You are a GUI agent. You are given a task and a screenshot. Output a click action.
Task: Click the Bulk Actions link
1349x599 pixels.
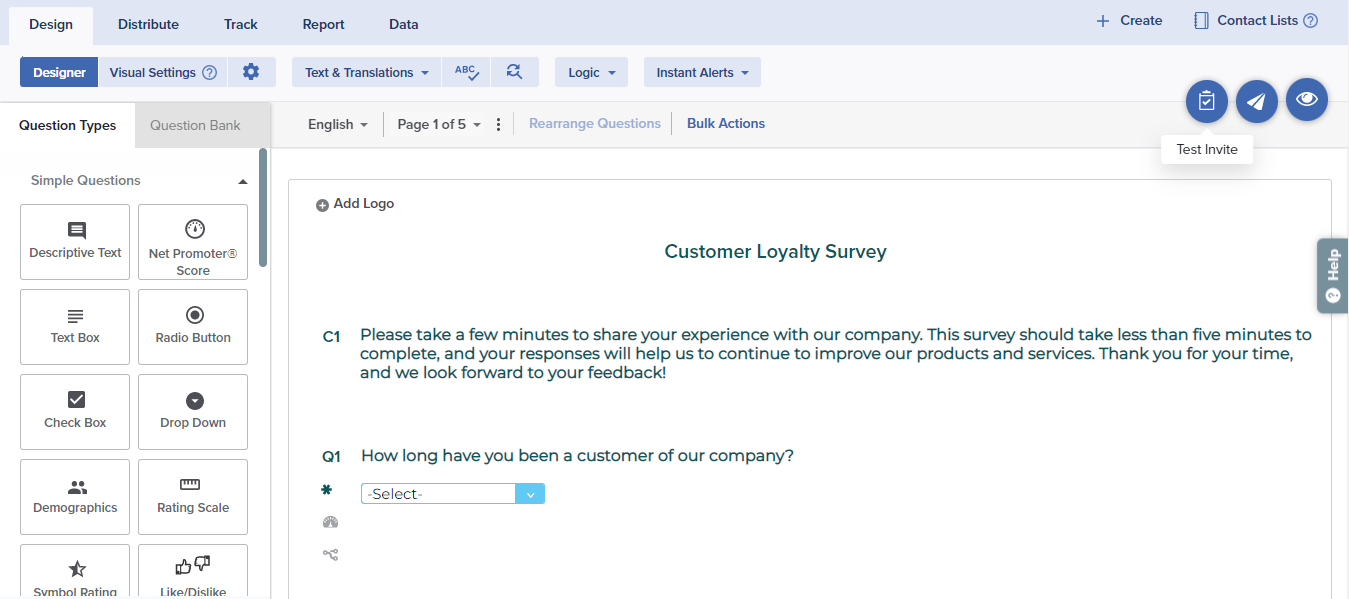726,124
